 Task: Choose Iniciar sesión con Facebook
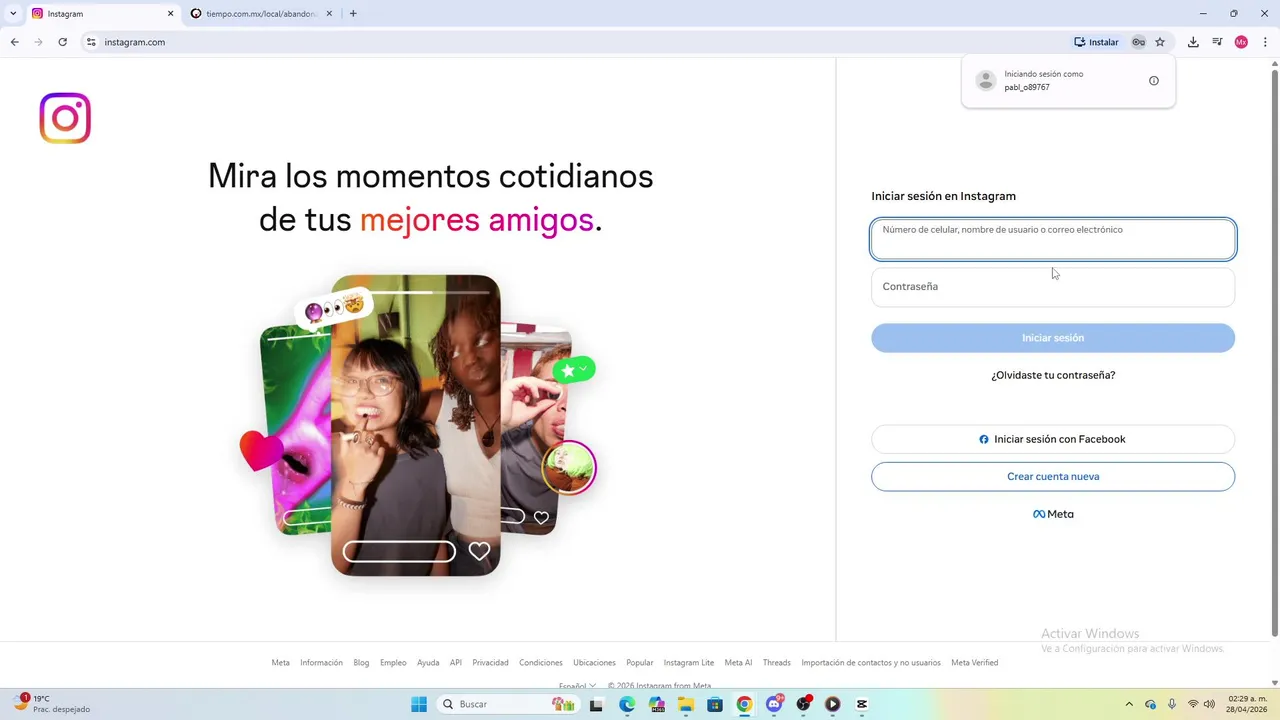tap(1053, 439)
